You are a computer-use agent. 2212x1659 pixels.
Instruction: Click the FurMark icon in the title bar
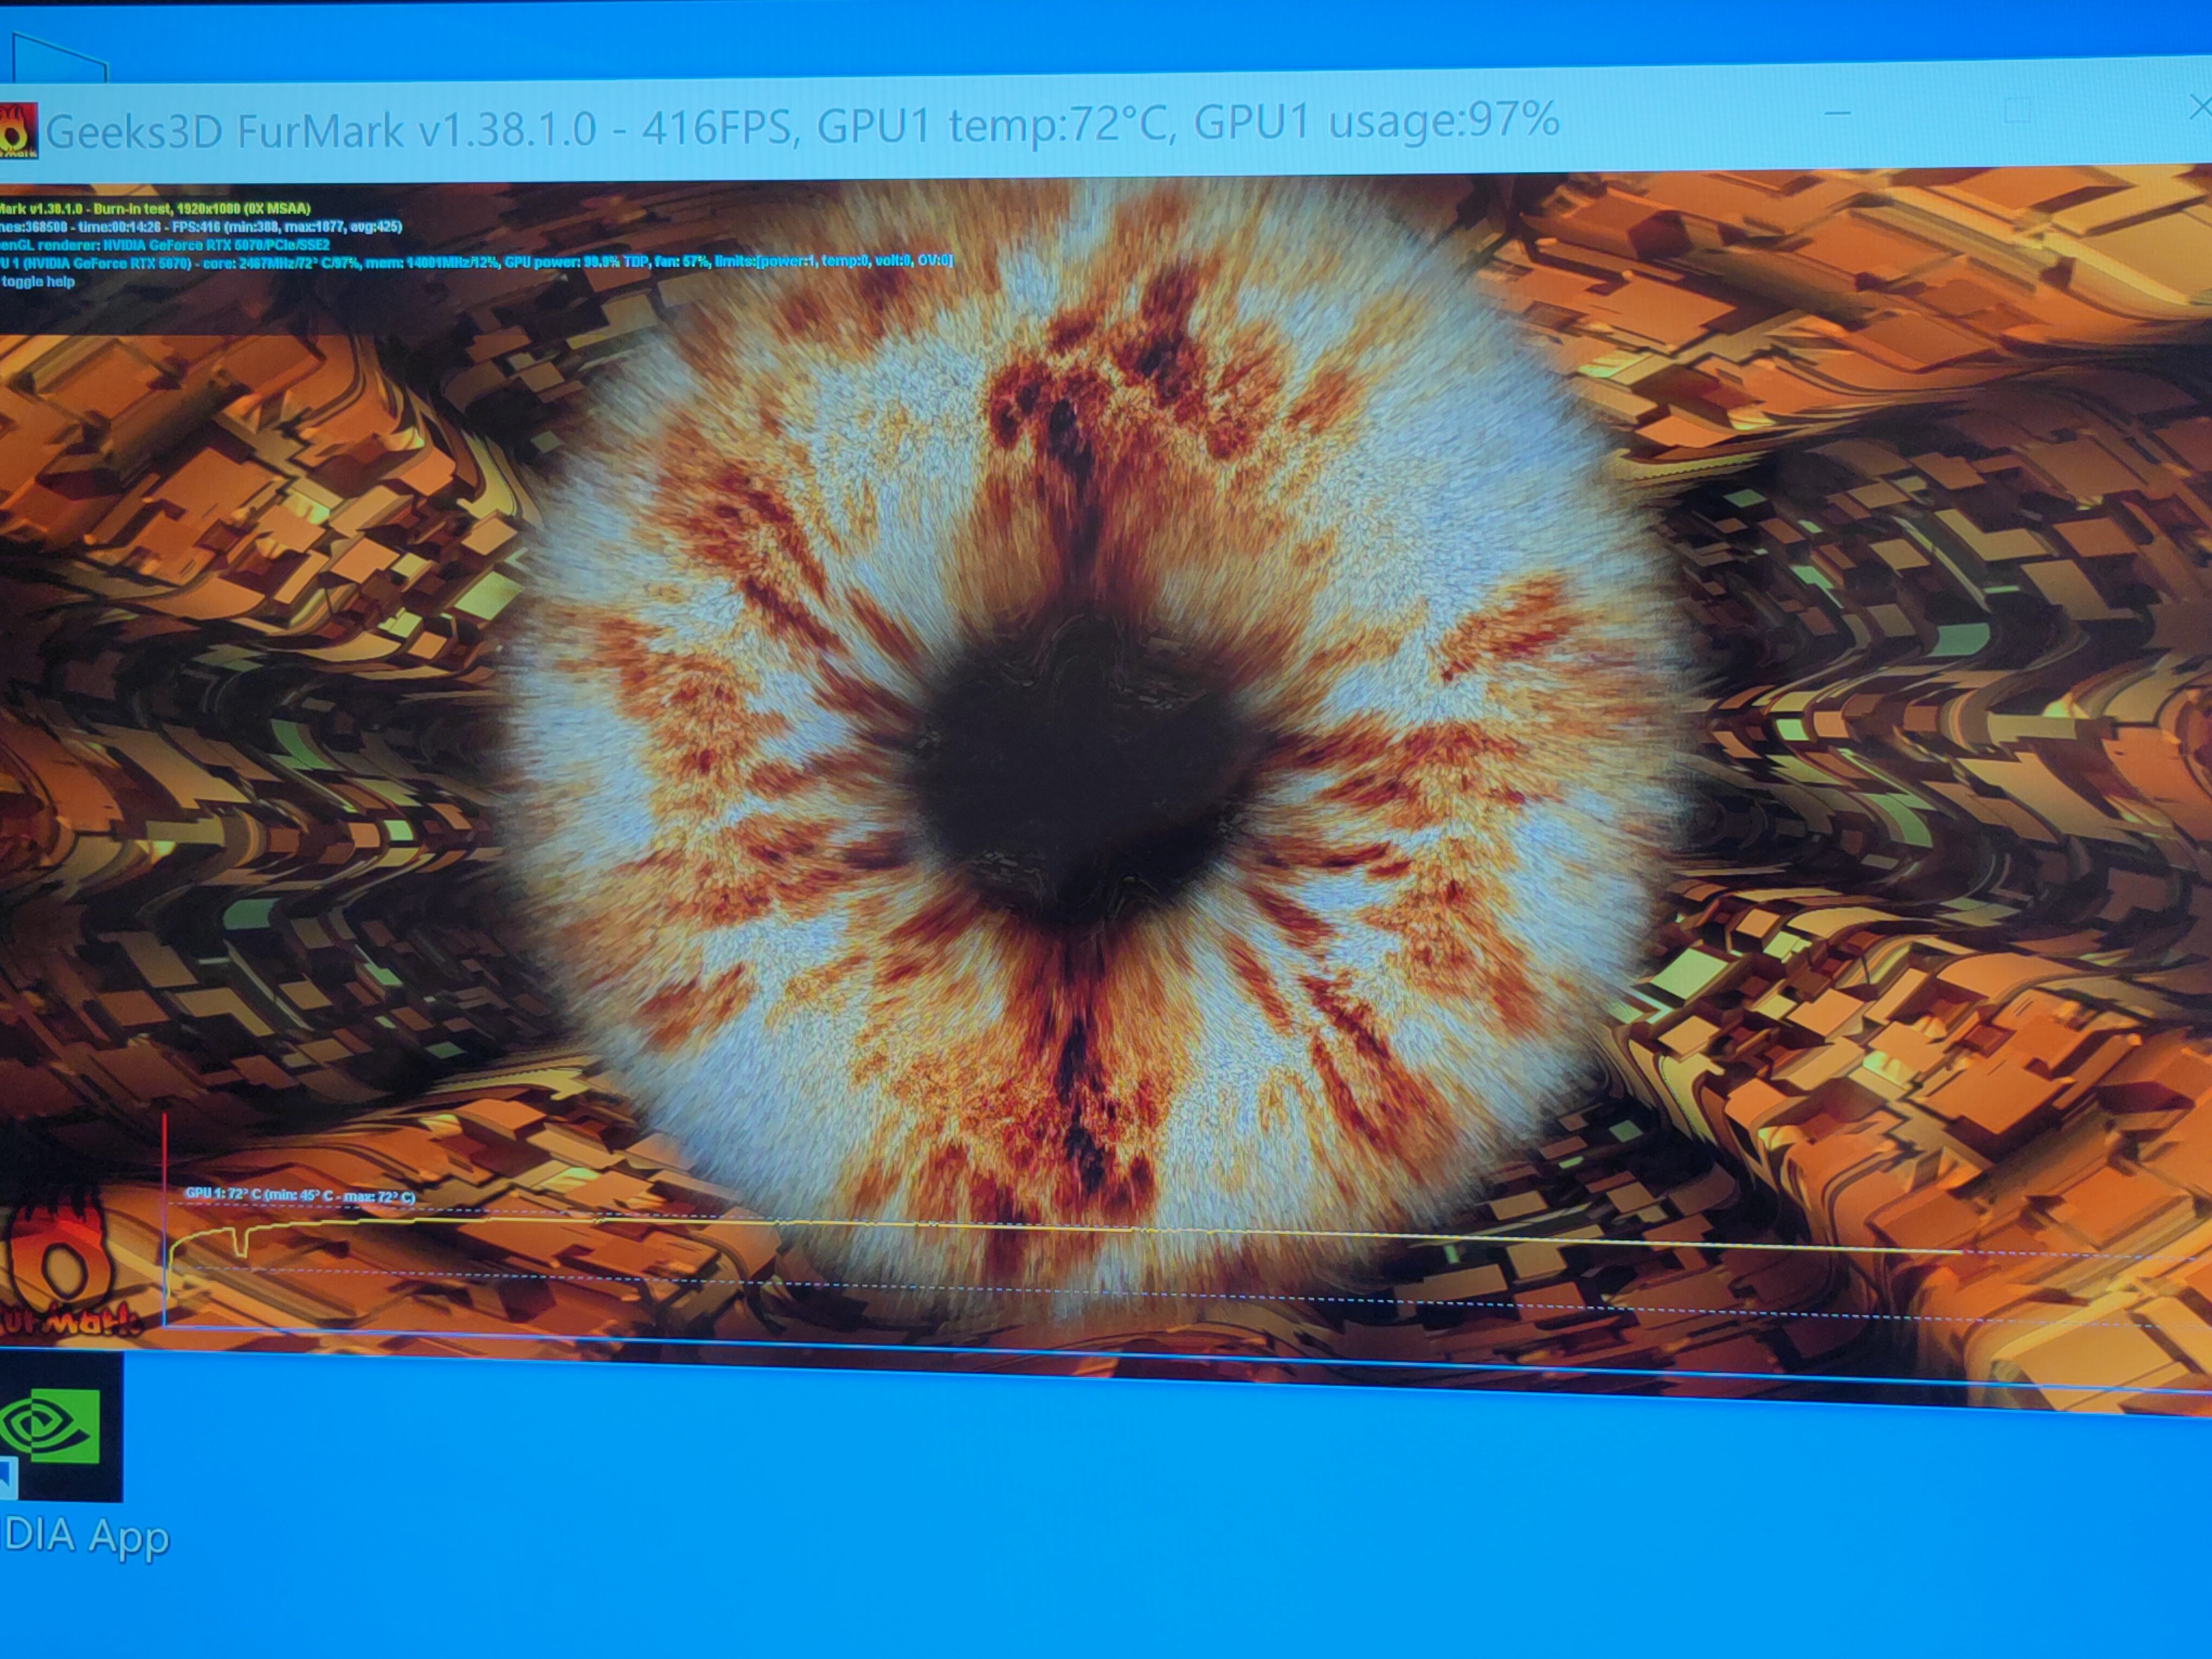tap(18, 131)
